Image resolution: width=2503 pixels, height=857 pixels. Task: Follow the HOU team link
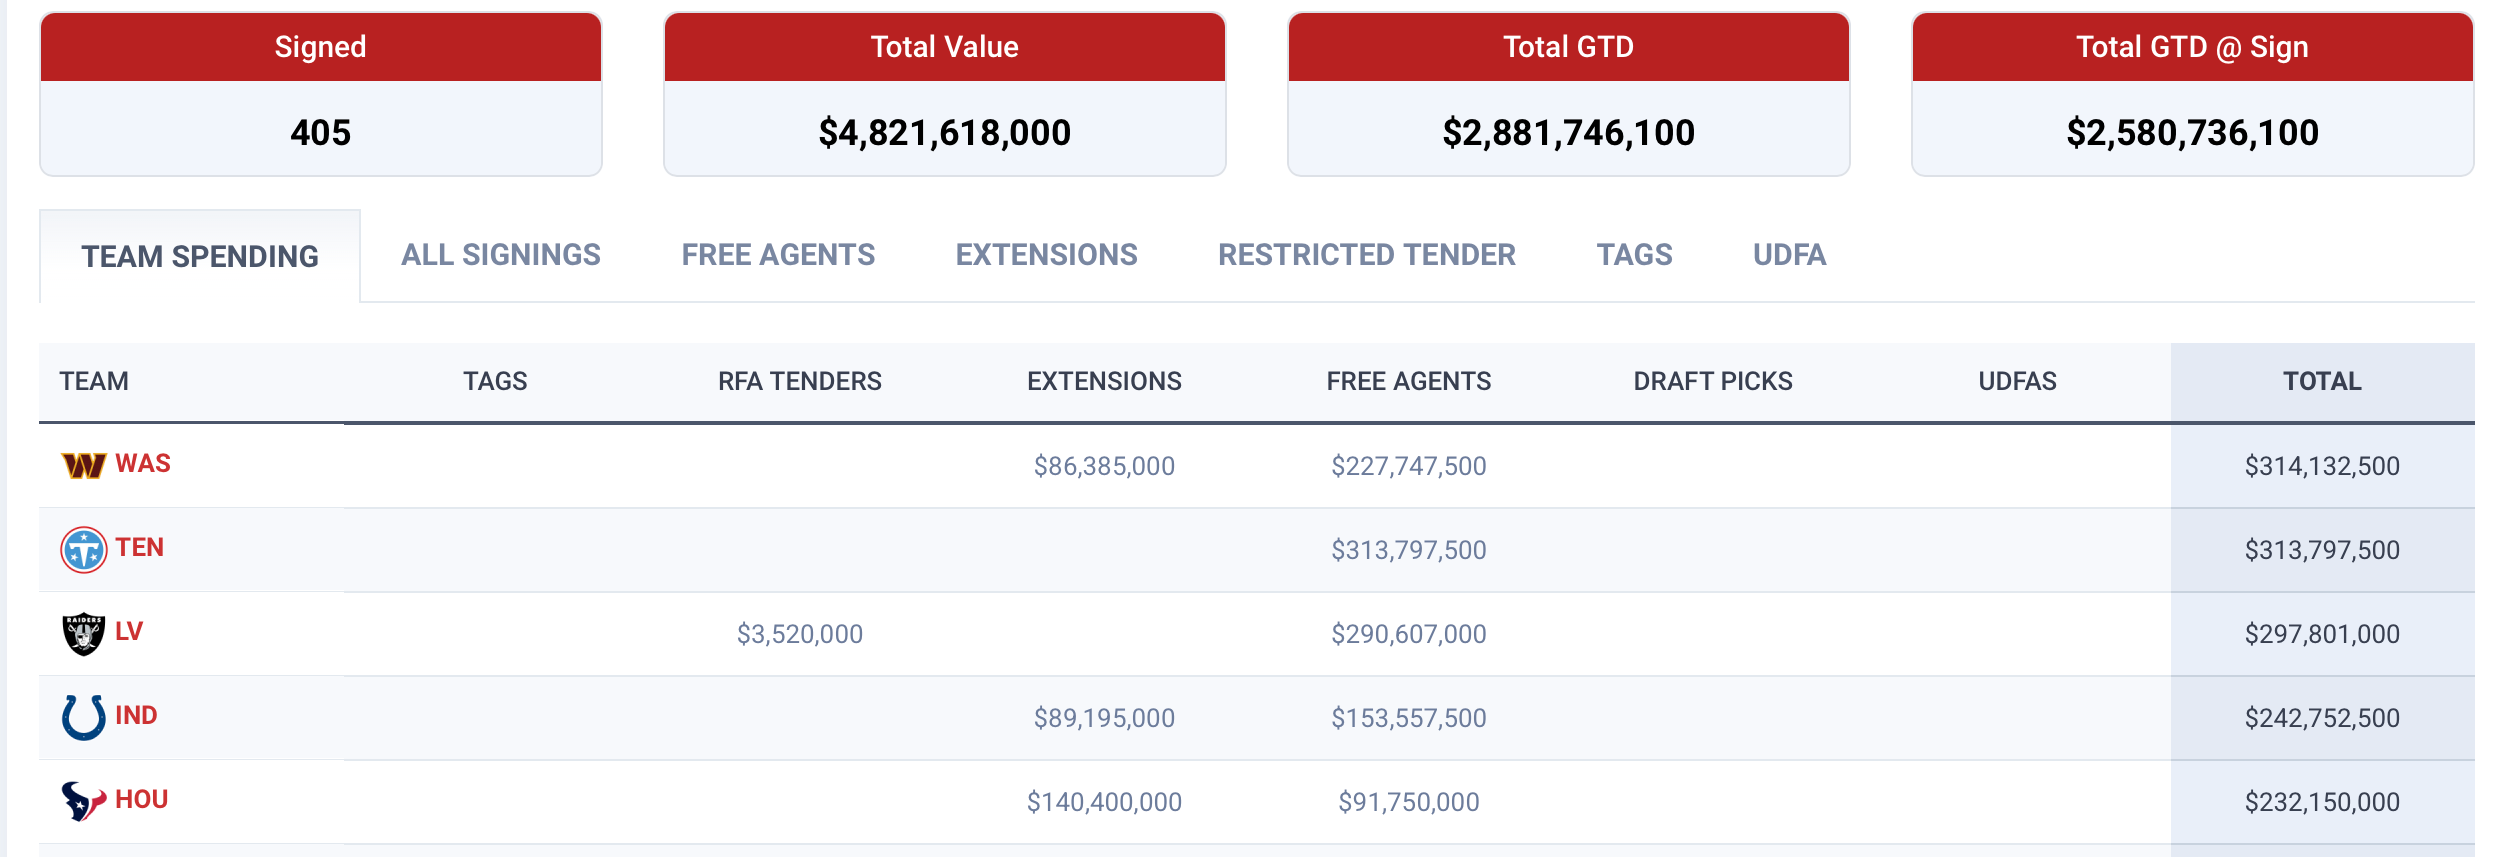141,799
